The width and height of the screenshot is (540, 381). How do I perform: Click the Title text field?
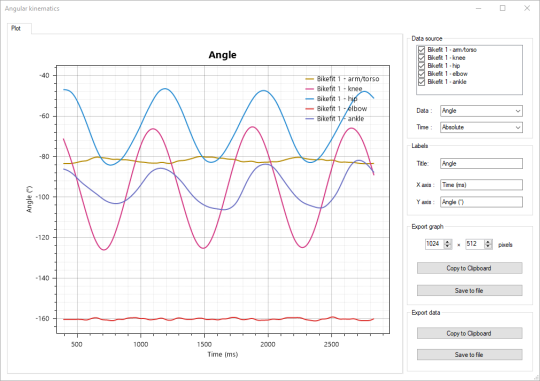click(x=481, y=163)
